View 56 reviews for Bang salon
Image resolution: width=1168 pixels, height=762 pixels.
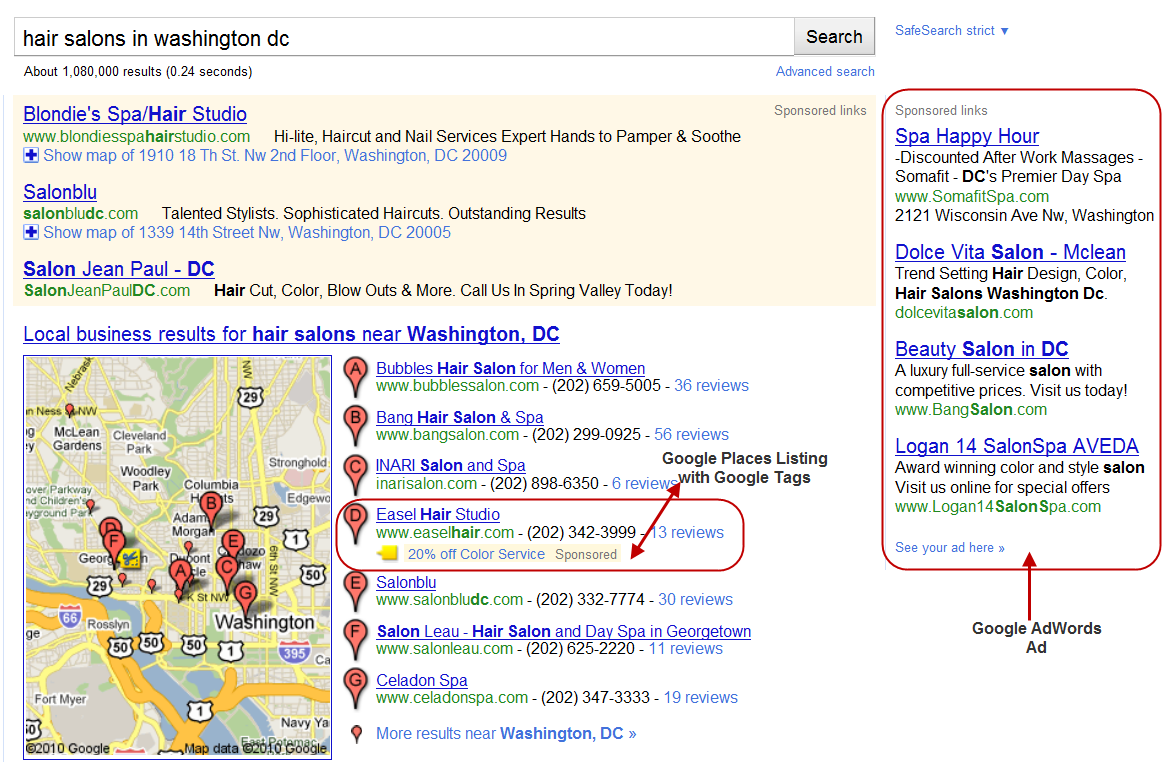691,435
